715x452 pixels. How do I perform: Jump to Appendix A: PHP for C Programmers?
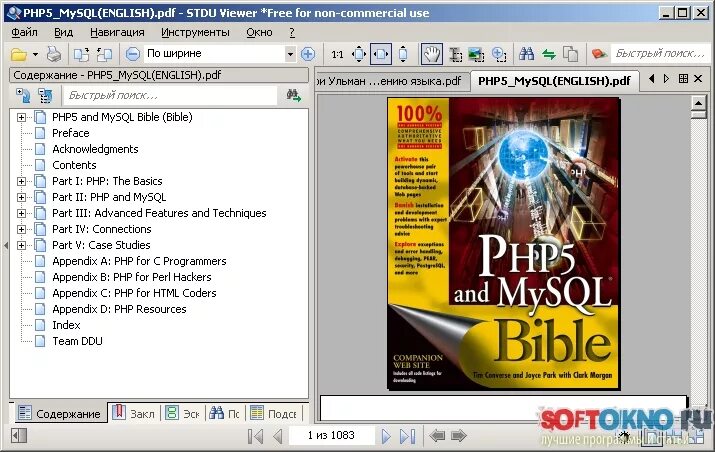(x=139, y=261)
